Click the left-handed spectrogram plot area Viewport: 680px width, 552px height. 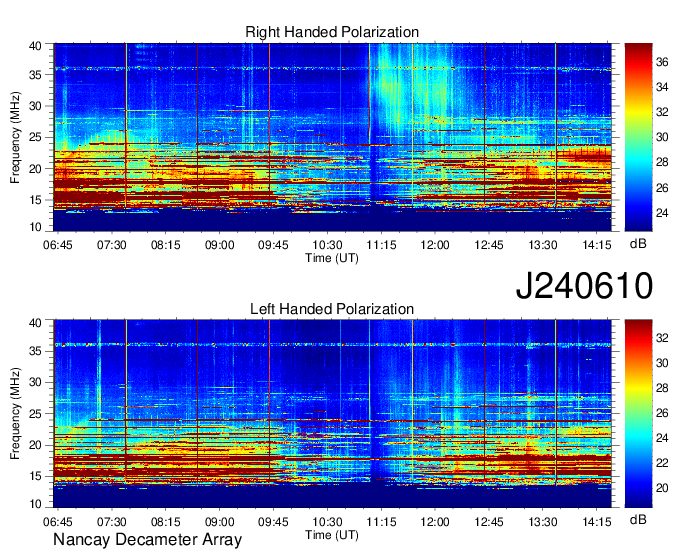click(333, 414)
